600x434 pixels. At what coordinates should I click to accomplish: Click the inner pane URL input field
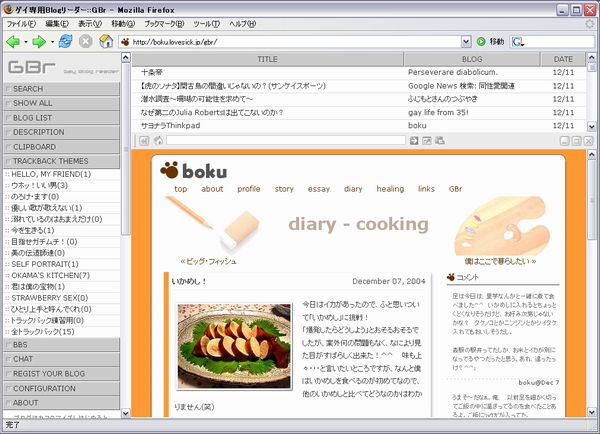pos(285,140)
